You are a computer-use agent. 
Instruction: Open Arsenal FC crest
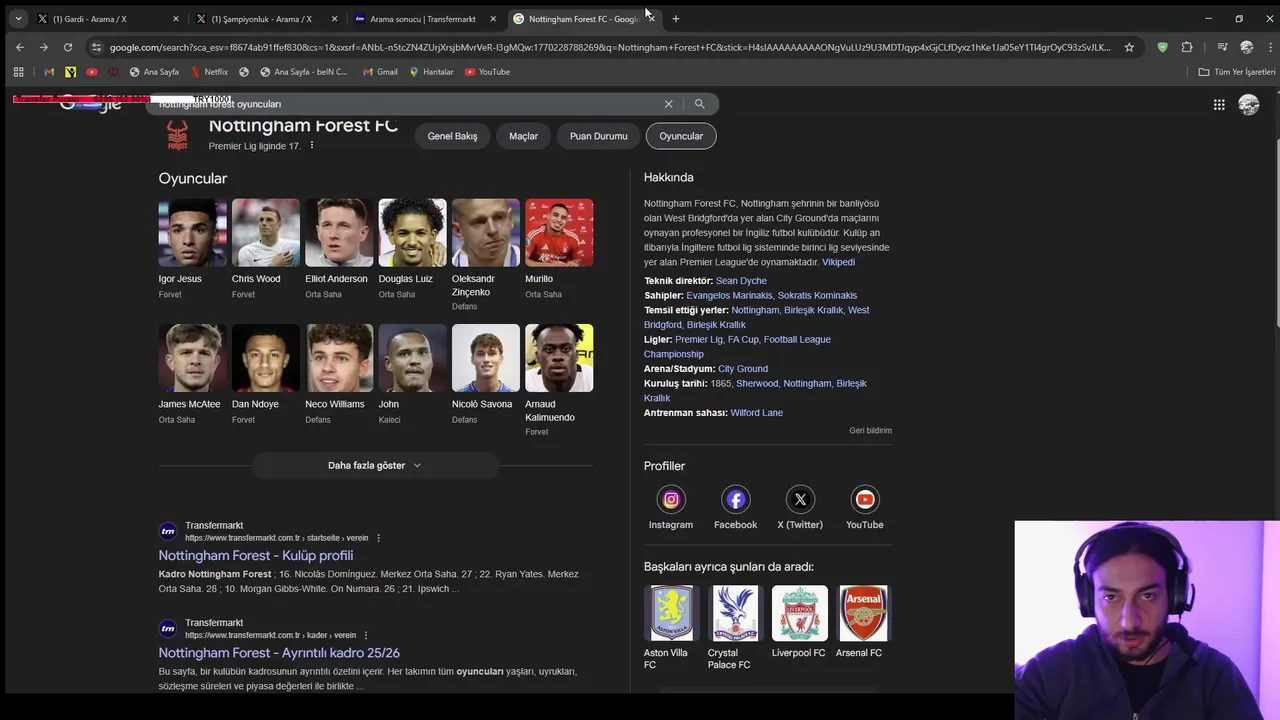tap(863, 613)
